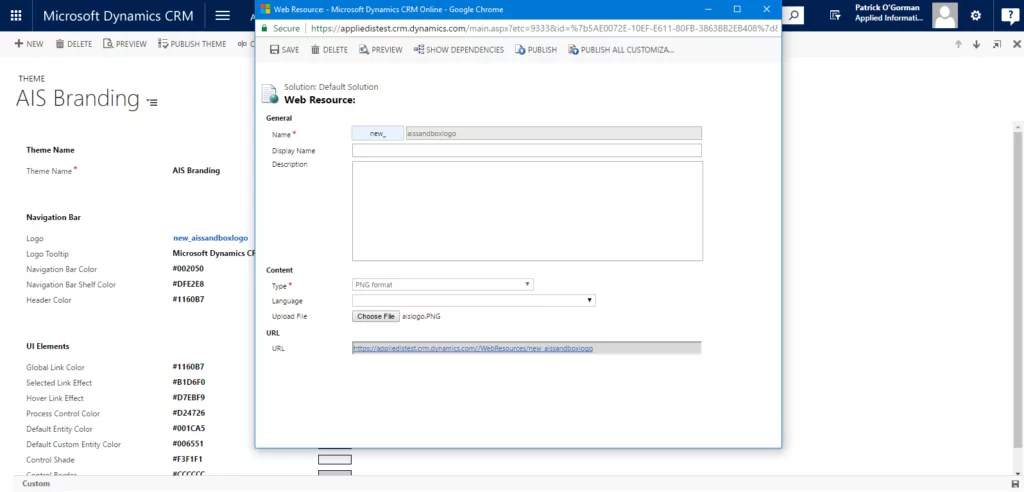The image size is (1024, 492).
Task: Click the Description text area
Action: (x=527, y=211)
